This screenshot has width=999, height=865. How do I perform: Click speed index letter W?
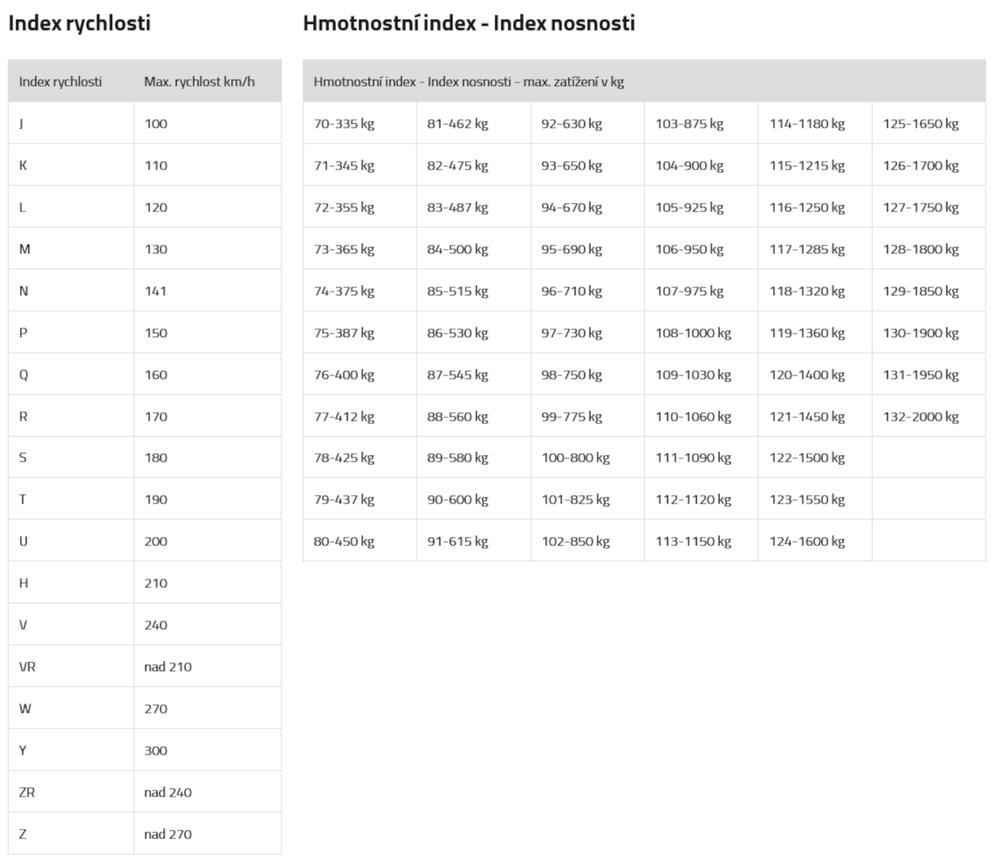coord(25,709)
